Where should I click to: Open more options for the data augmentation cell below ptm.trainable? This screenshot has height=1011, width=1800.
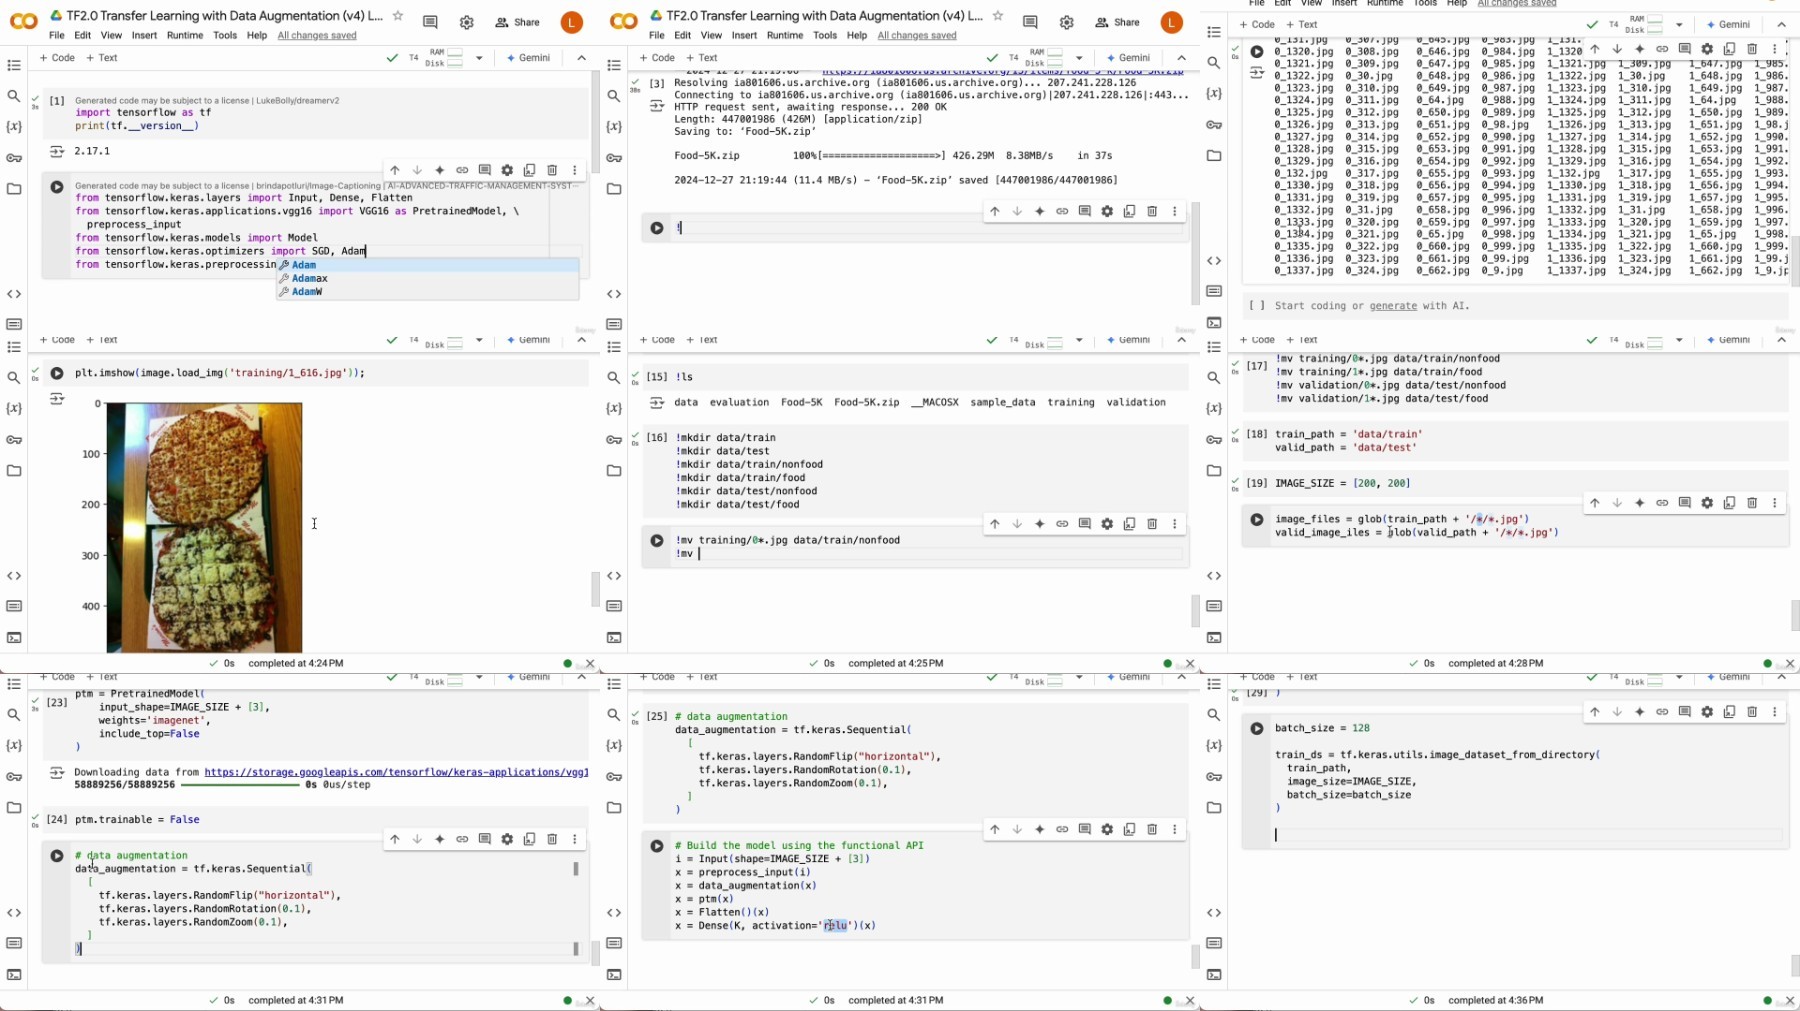(575, 839)
